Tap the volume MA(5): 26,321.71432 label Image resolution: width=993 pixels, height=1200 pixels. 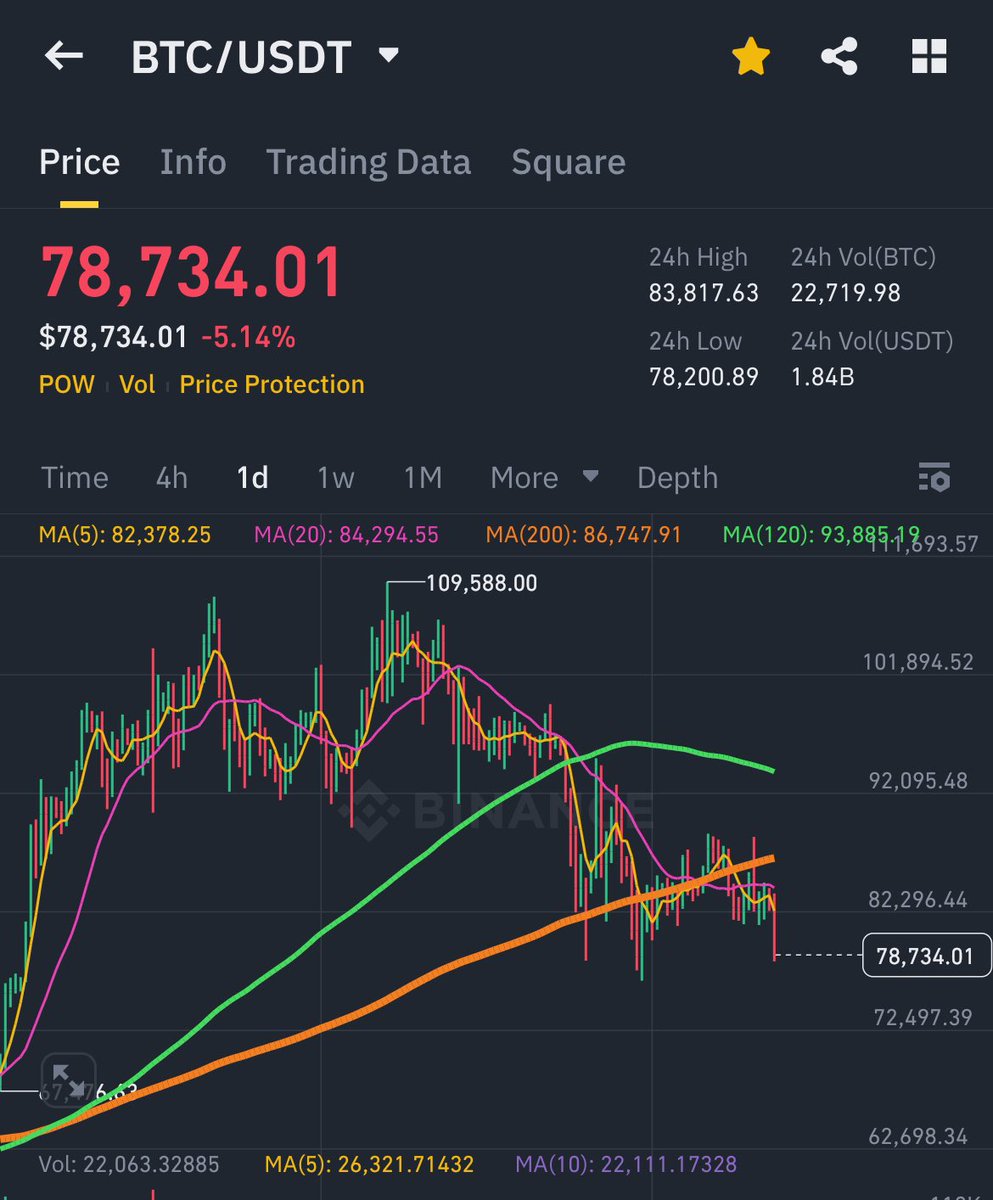coord(369,1164)
